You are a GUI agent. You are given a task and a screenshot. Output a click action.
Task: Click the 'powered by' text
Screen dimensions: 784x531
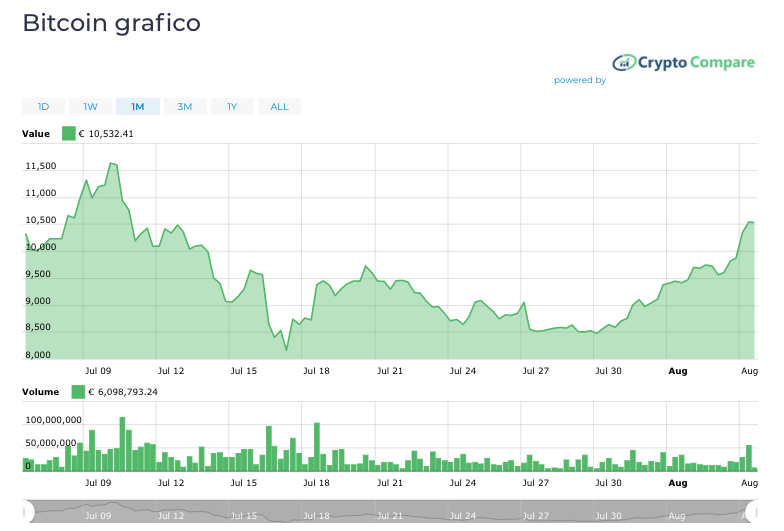pyautogui.click(x=580, y=80)
